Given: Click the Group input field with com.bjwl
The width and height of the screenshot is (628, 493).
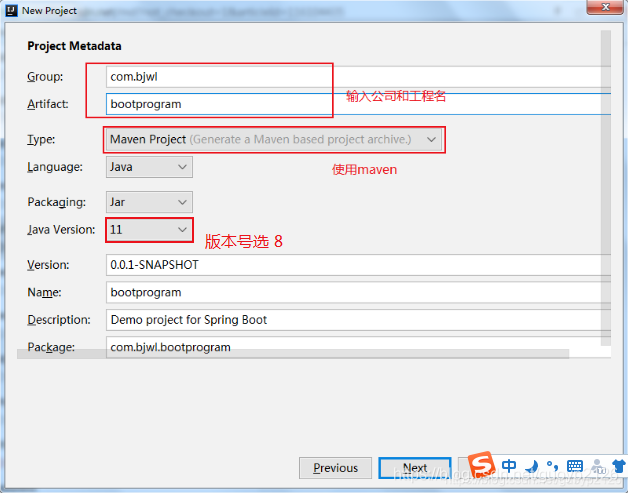Looking at the screenshot, I should tap(358, 76).
